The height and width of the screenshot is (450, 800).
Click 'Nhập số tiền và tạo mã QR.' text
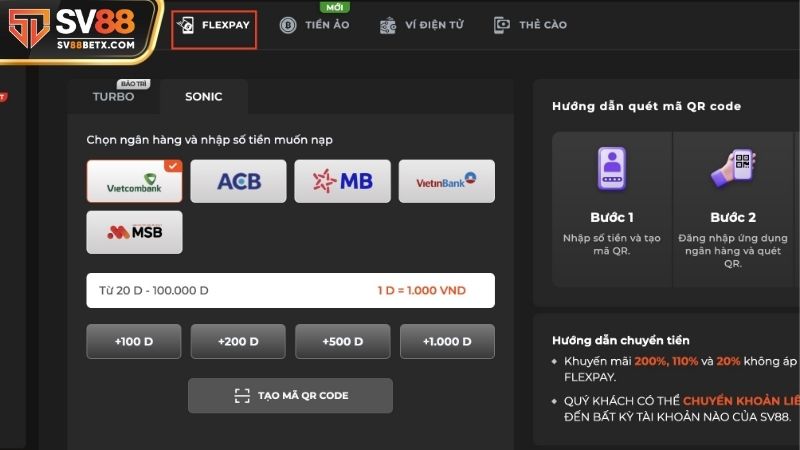[x=612, y=244]
